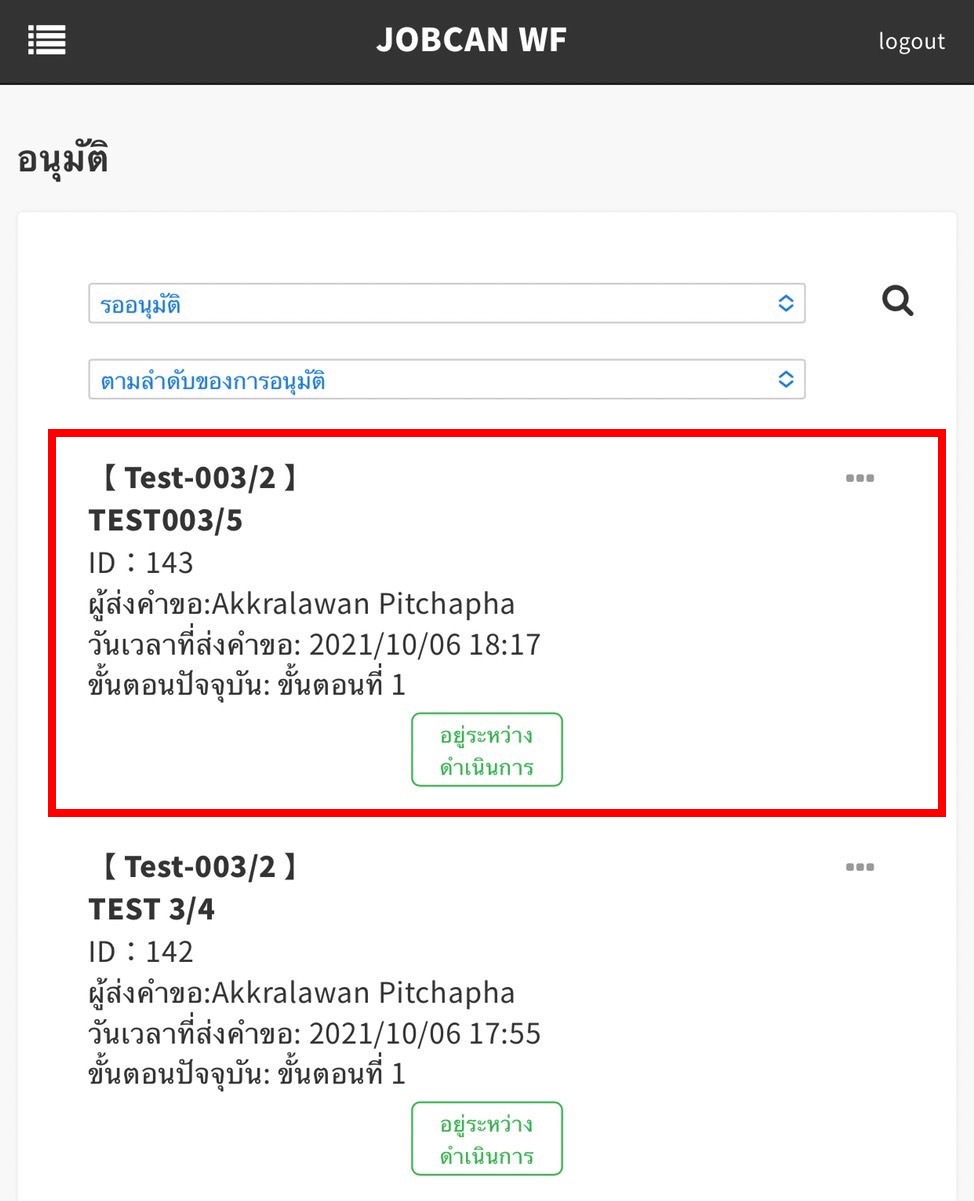The width and height of the screenshot is (974, 1201).
Task: Expand the ตามลำดับของการอนุมัติ sort dropdown
Action: point(446,380)
